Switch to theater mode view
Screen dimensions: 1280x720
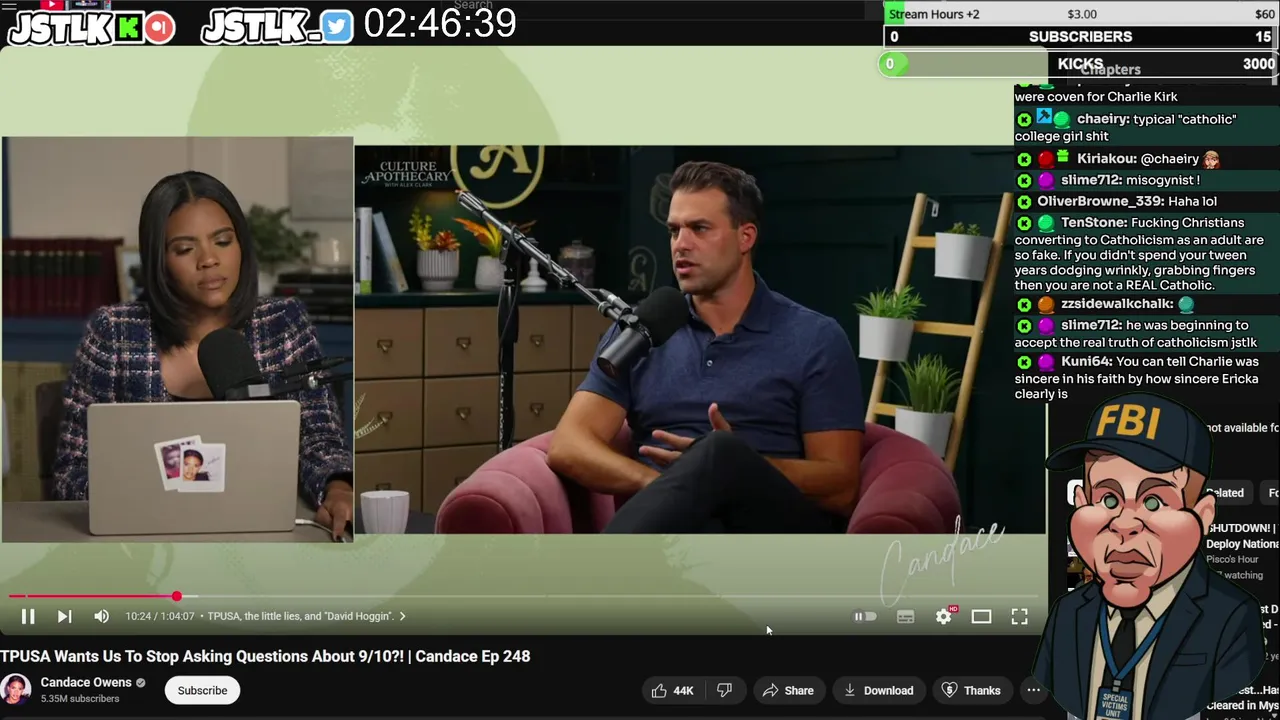click(x=981, y=617)
